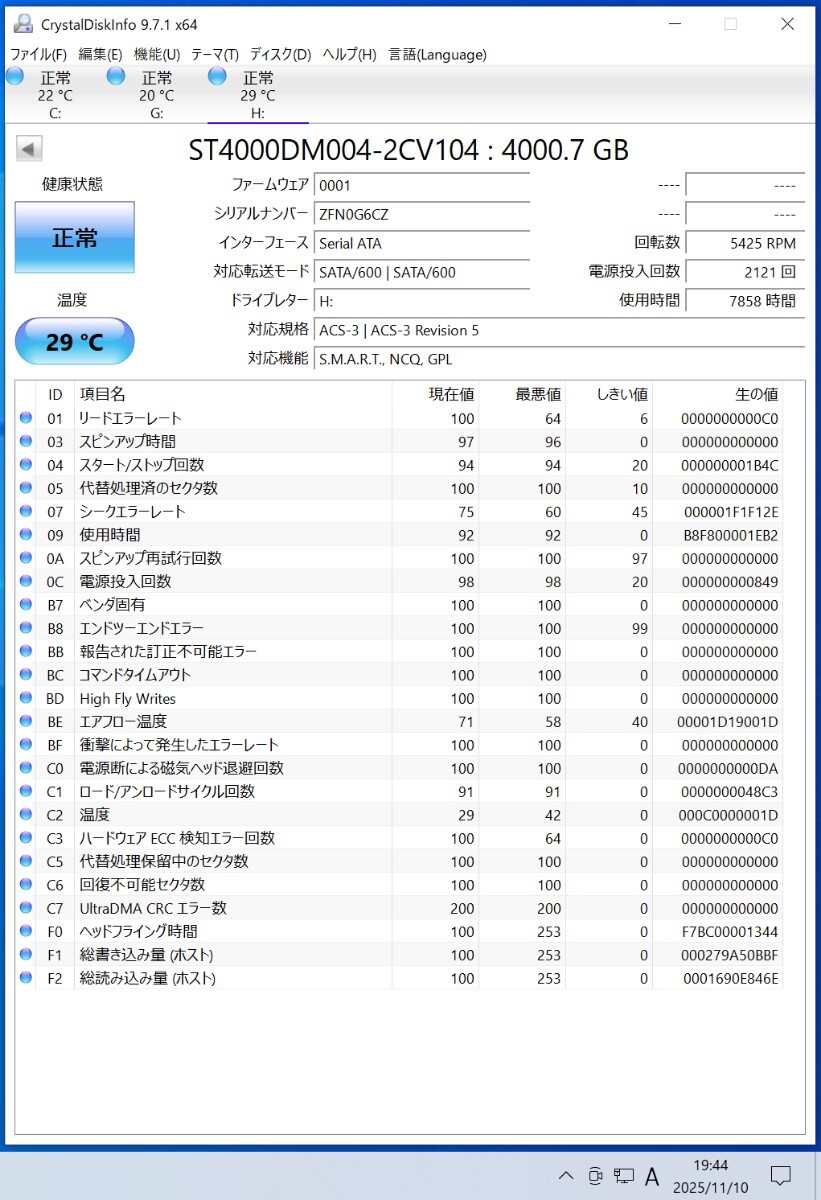Viewport: 821px width, 1200px height.
Task: Click the status dot for スピンアップ時間
Action: pos(26,441)
